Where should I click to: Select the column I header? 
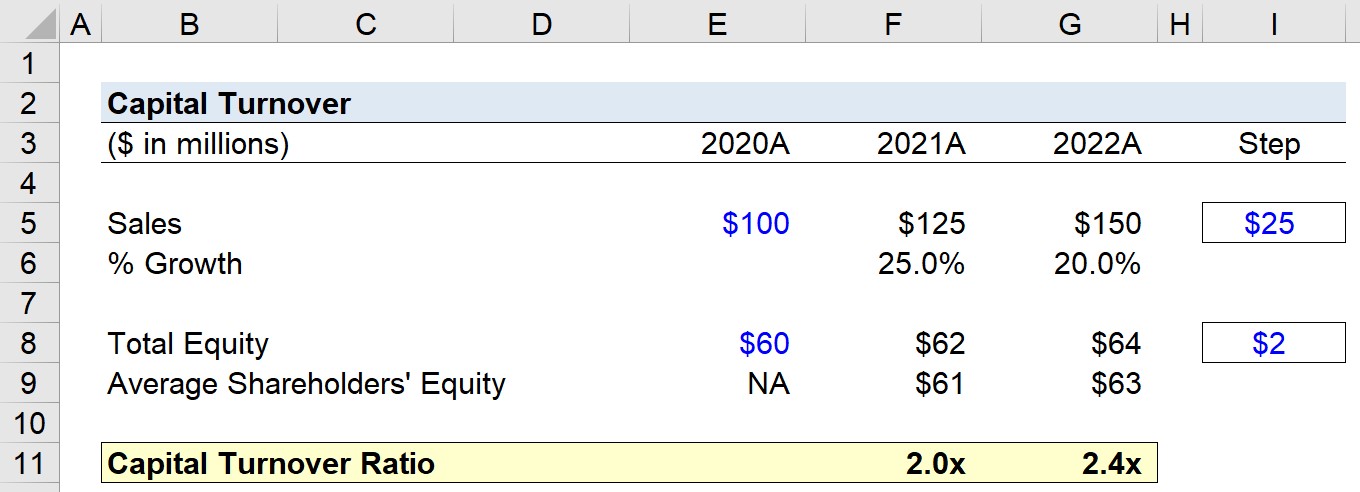pyautogui.click(x=1274, y=23)
